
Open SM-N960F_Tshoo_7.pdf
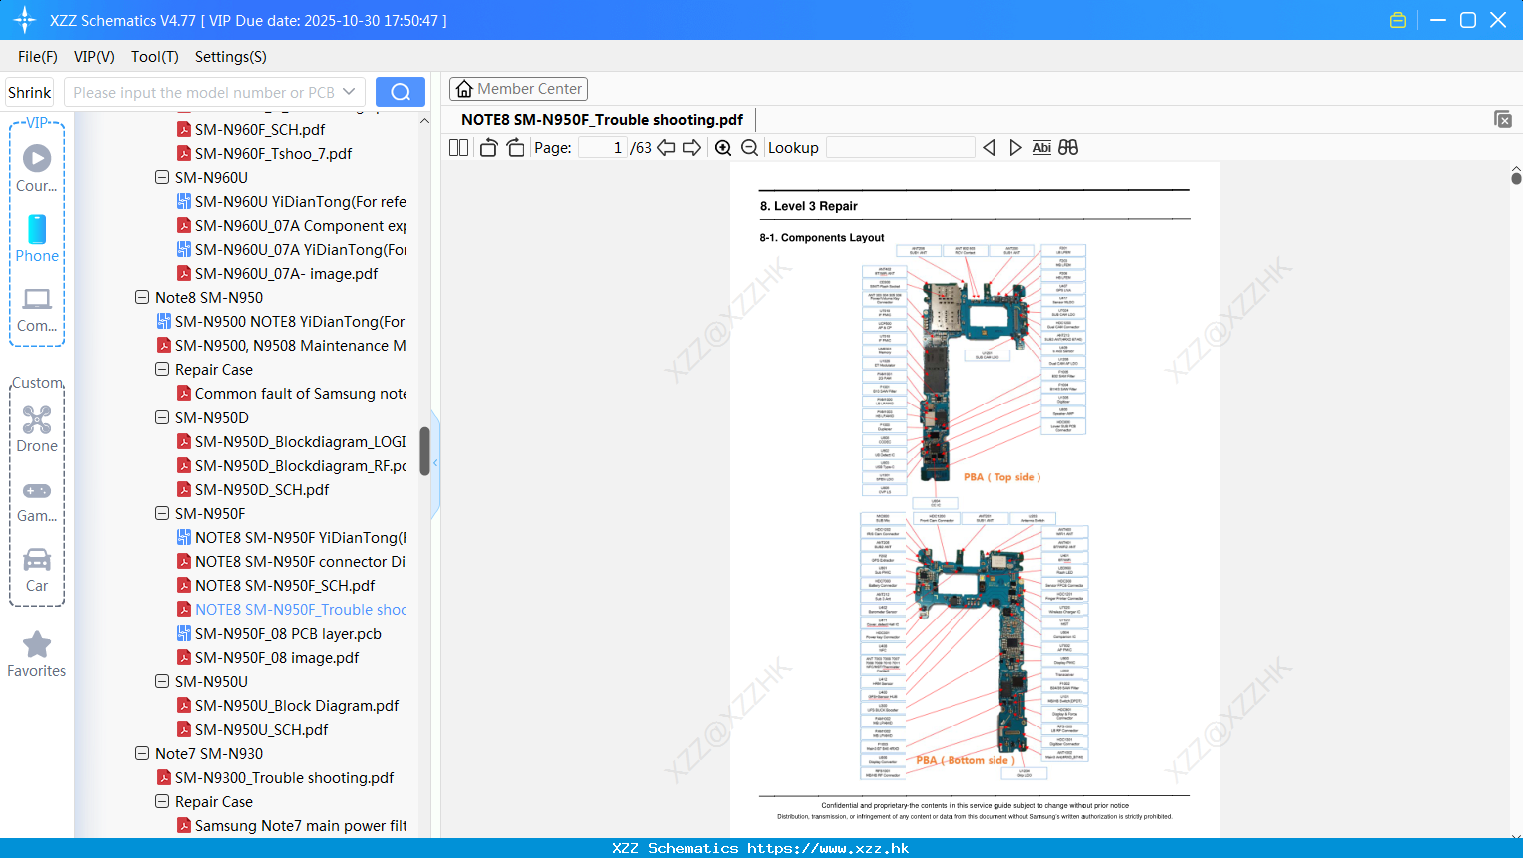264,153
